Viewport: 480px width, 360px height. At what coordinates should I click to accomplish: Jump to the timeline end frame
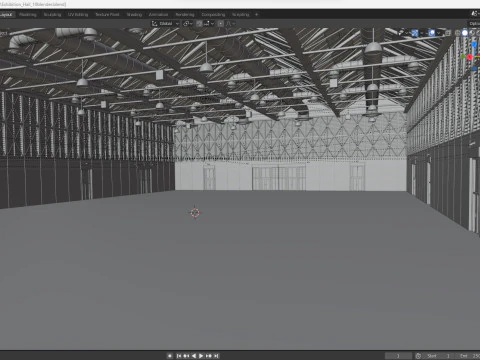216,356
